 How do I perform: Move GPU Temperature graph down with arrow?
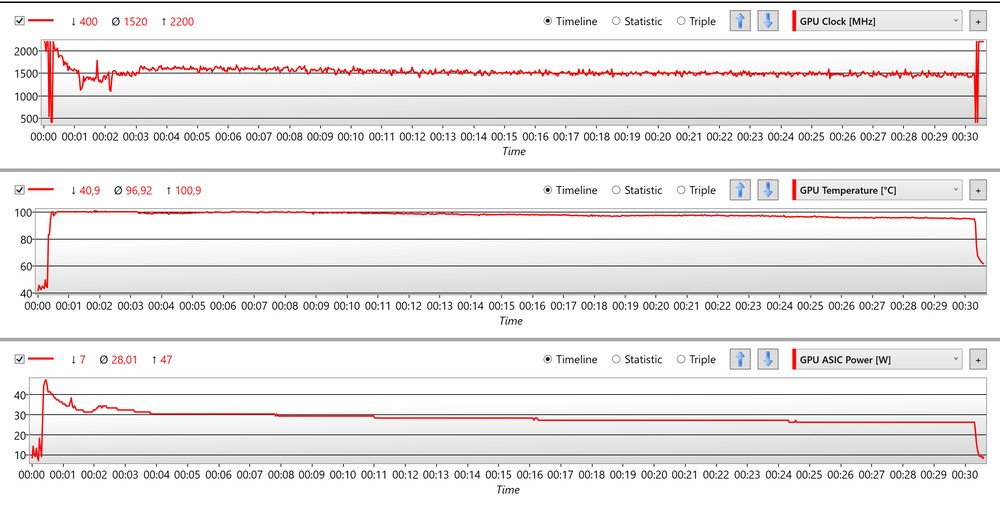pos(767,190)
